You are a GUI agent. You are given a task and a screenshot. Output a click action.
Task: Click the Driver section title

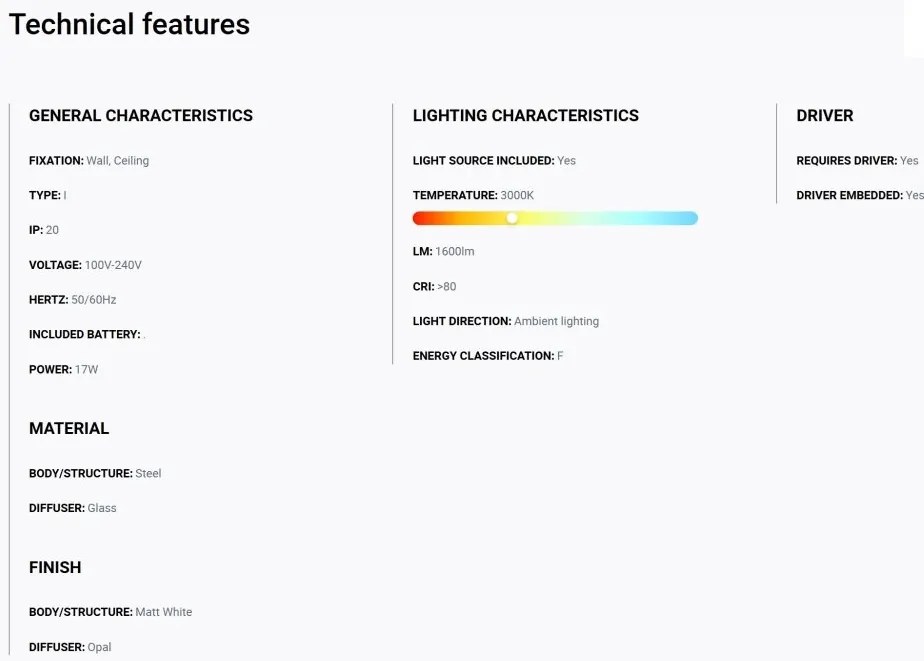pyautogui.click(x=824, y=115)
